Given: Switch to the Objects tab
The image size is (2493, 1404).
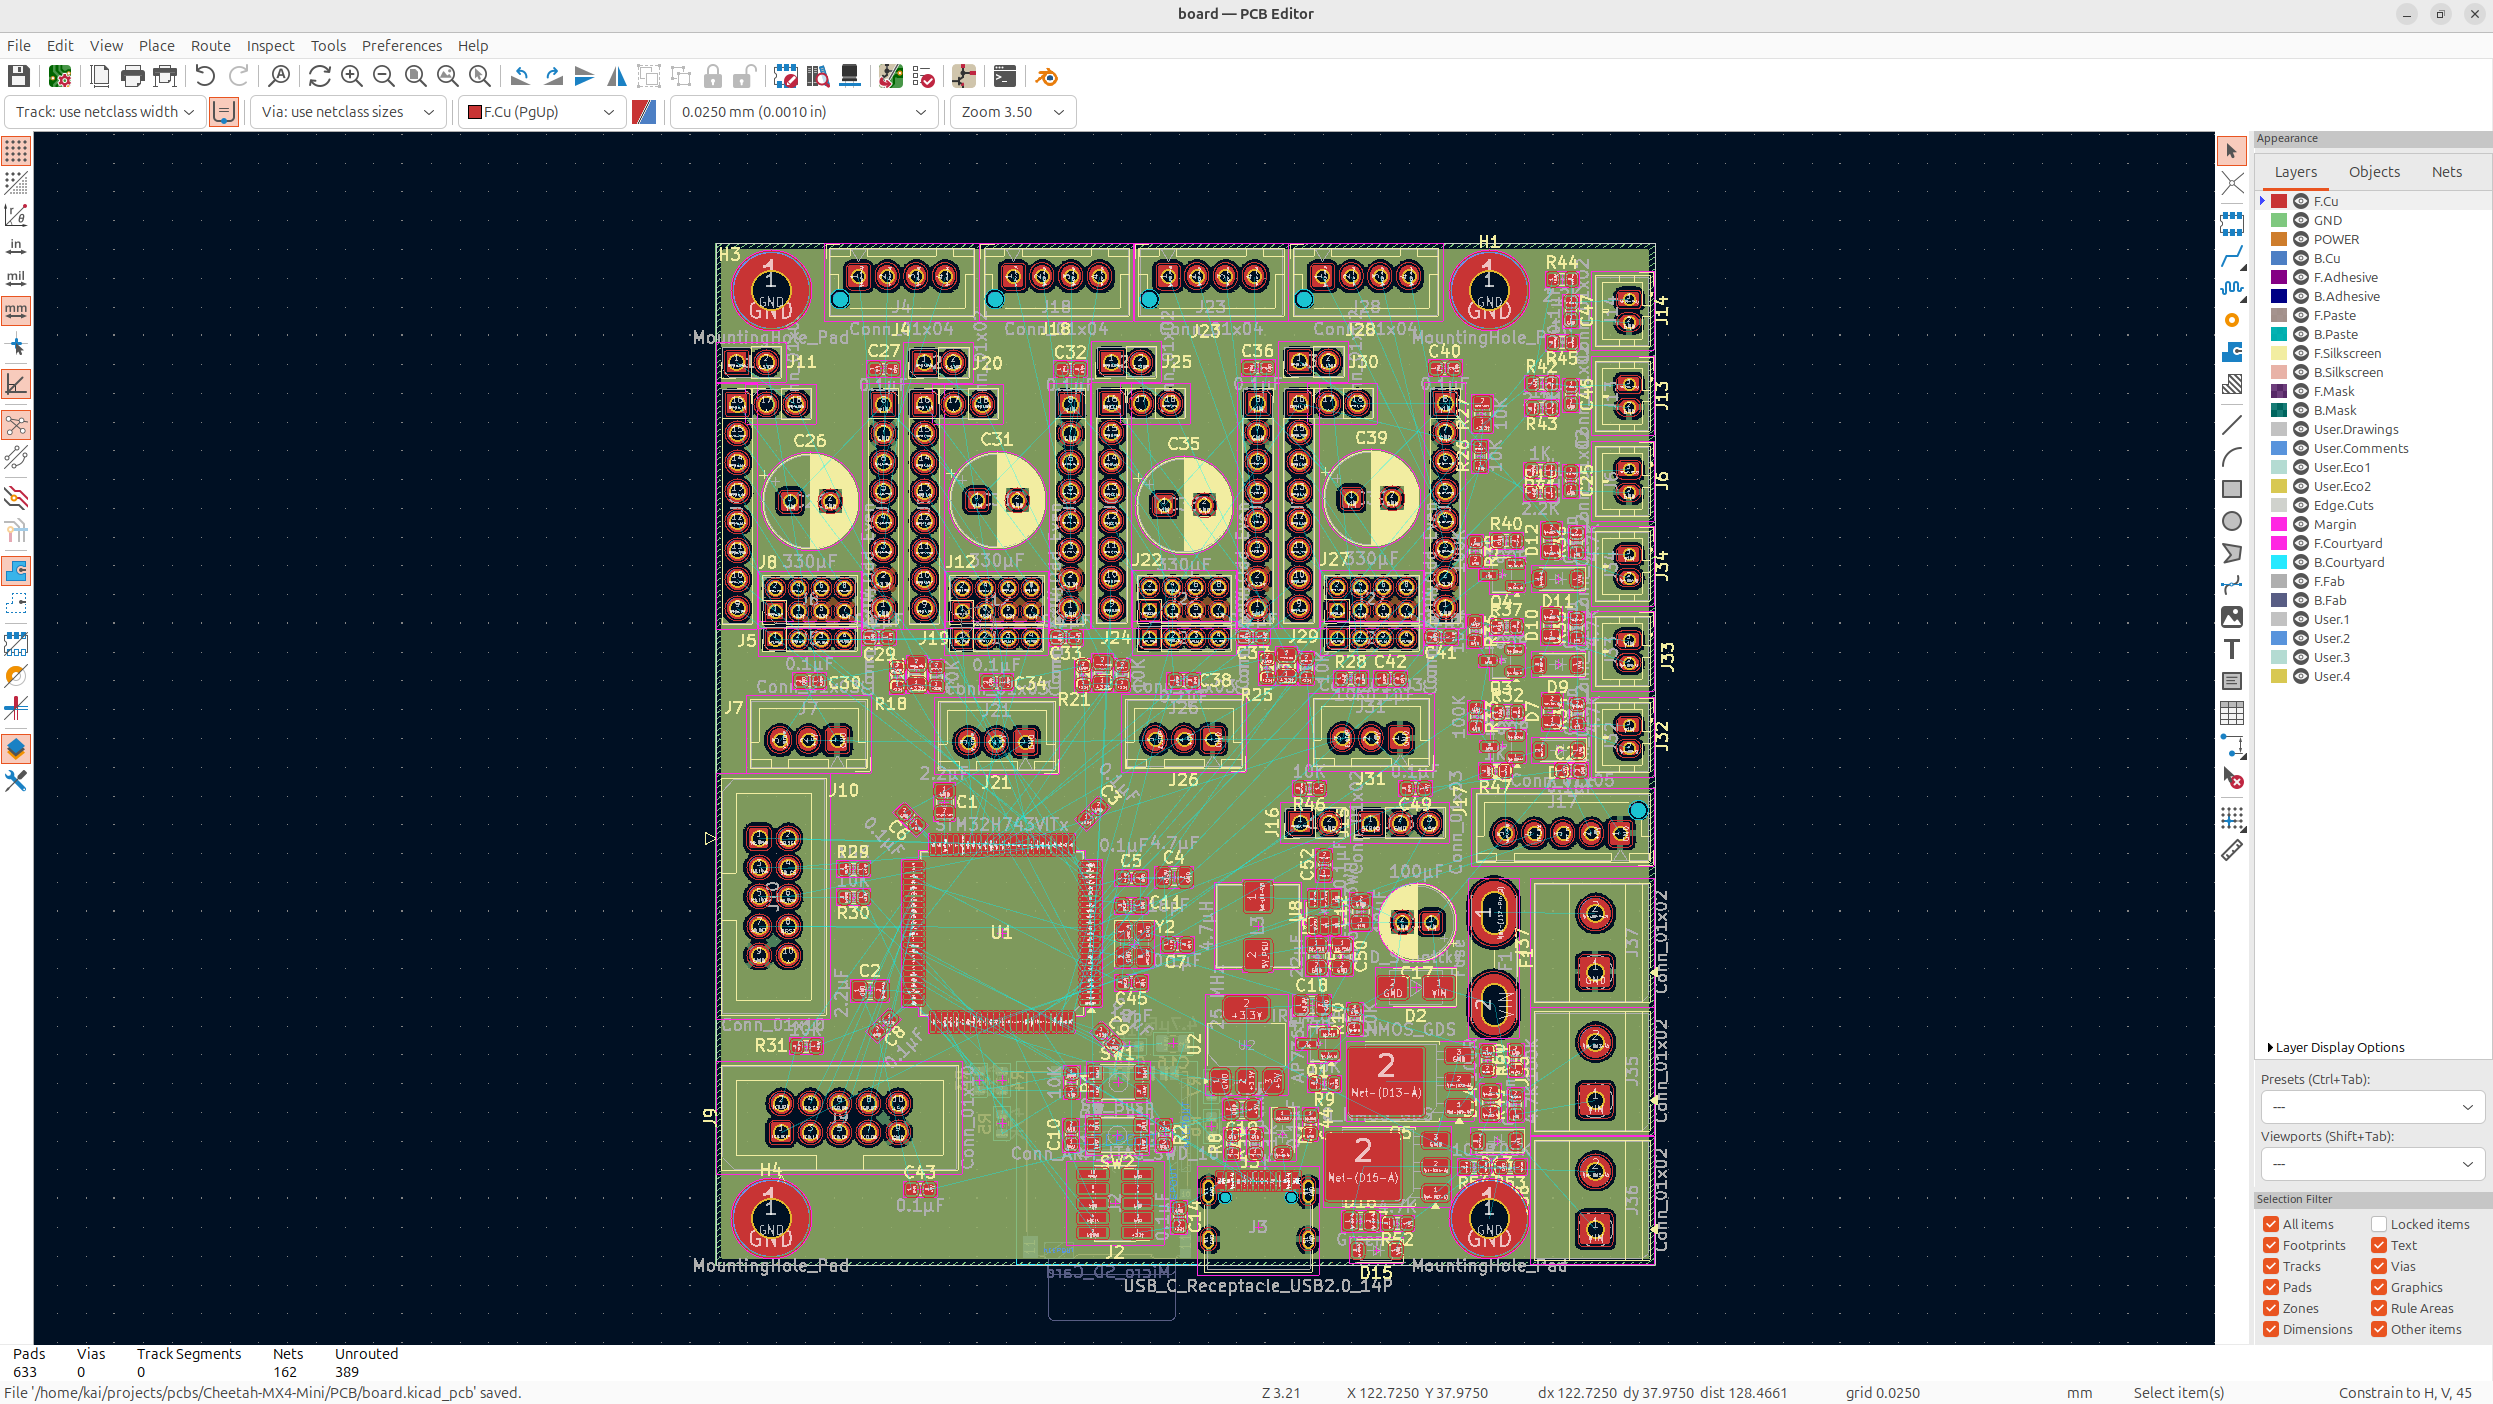Looking at the screenshot, I should tap(2374, 172).
